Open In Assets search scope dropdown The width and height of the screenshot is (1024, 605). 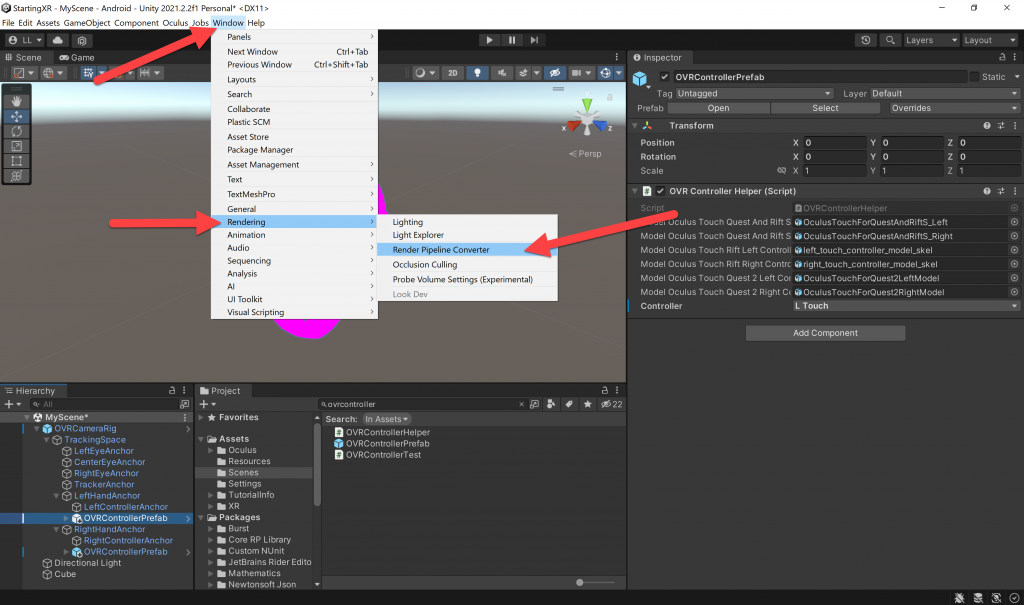tap(386, 419)
